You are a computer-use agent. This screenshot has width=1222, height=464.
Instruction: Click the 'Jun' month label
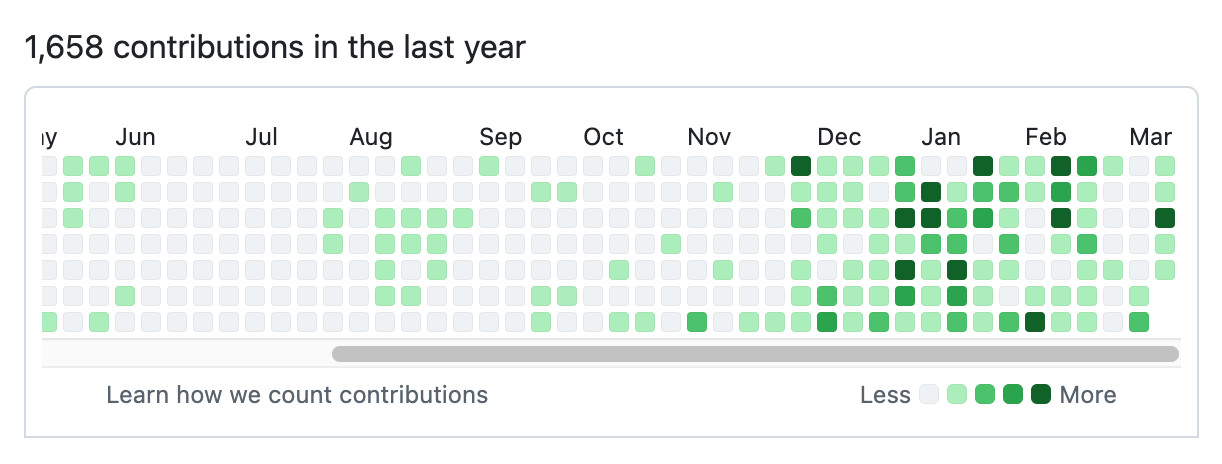135,137
